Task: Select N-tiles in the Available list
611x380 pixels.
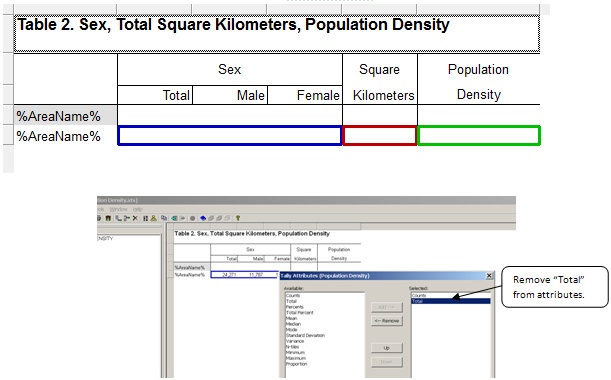Action: click(x=293, y=347)
